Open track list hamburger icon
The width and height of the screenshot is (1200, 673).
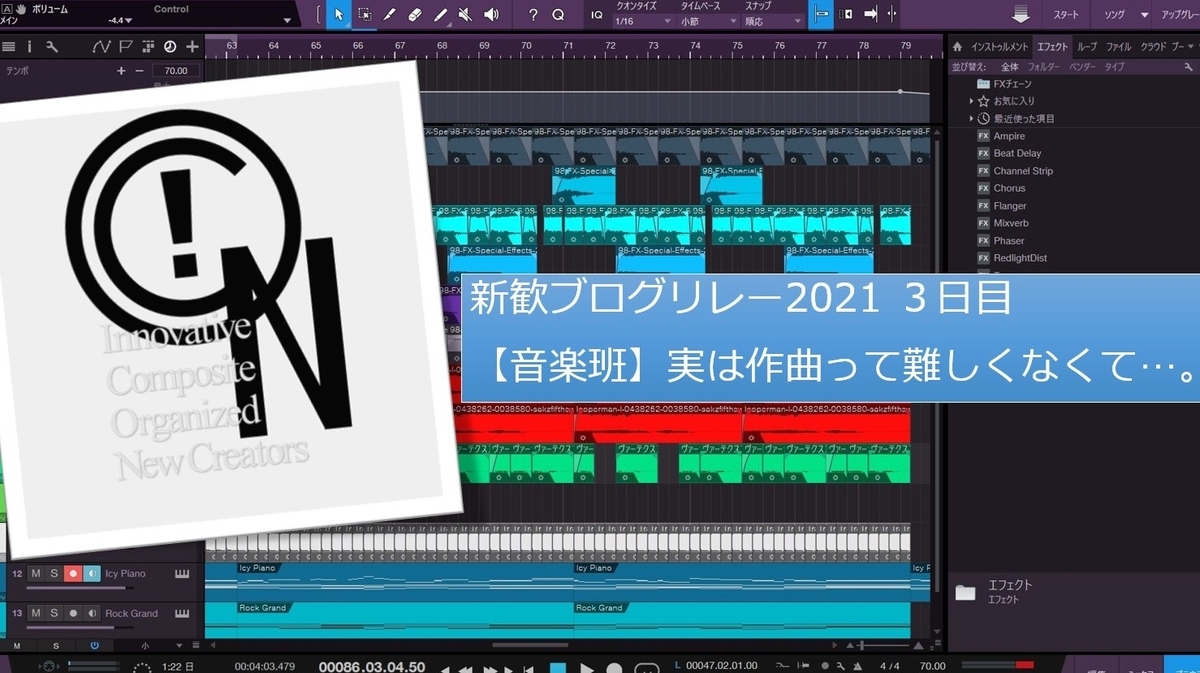coord(9,47)
